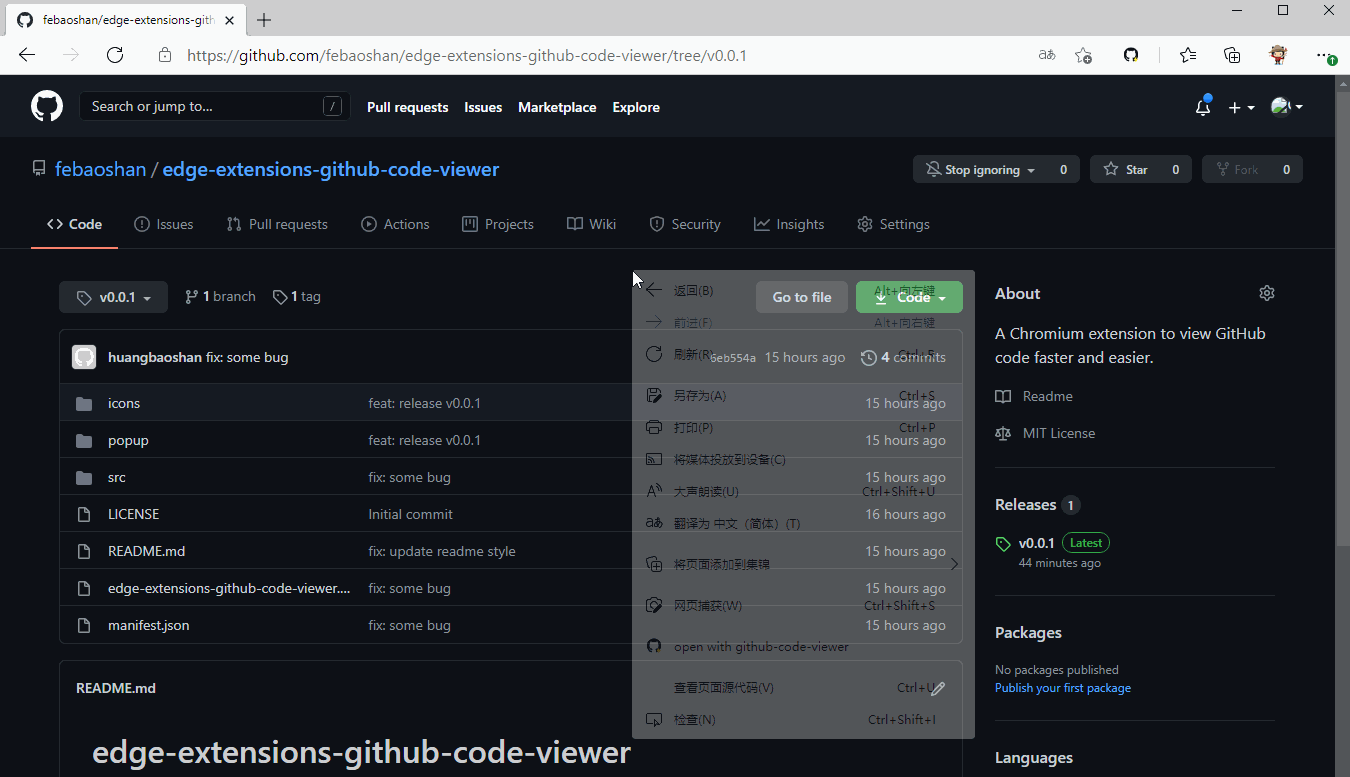
Task: Choose 大声朗读(U) in the context menu
Action: [803, 492]
